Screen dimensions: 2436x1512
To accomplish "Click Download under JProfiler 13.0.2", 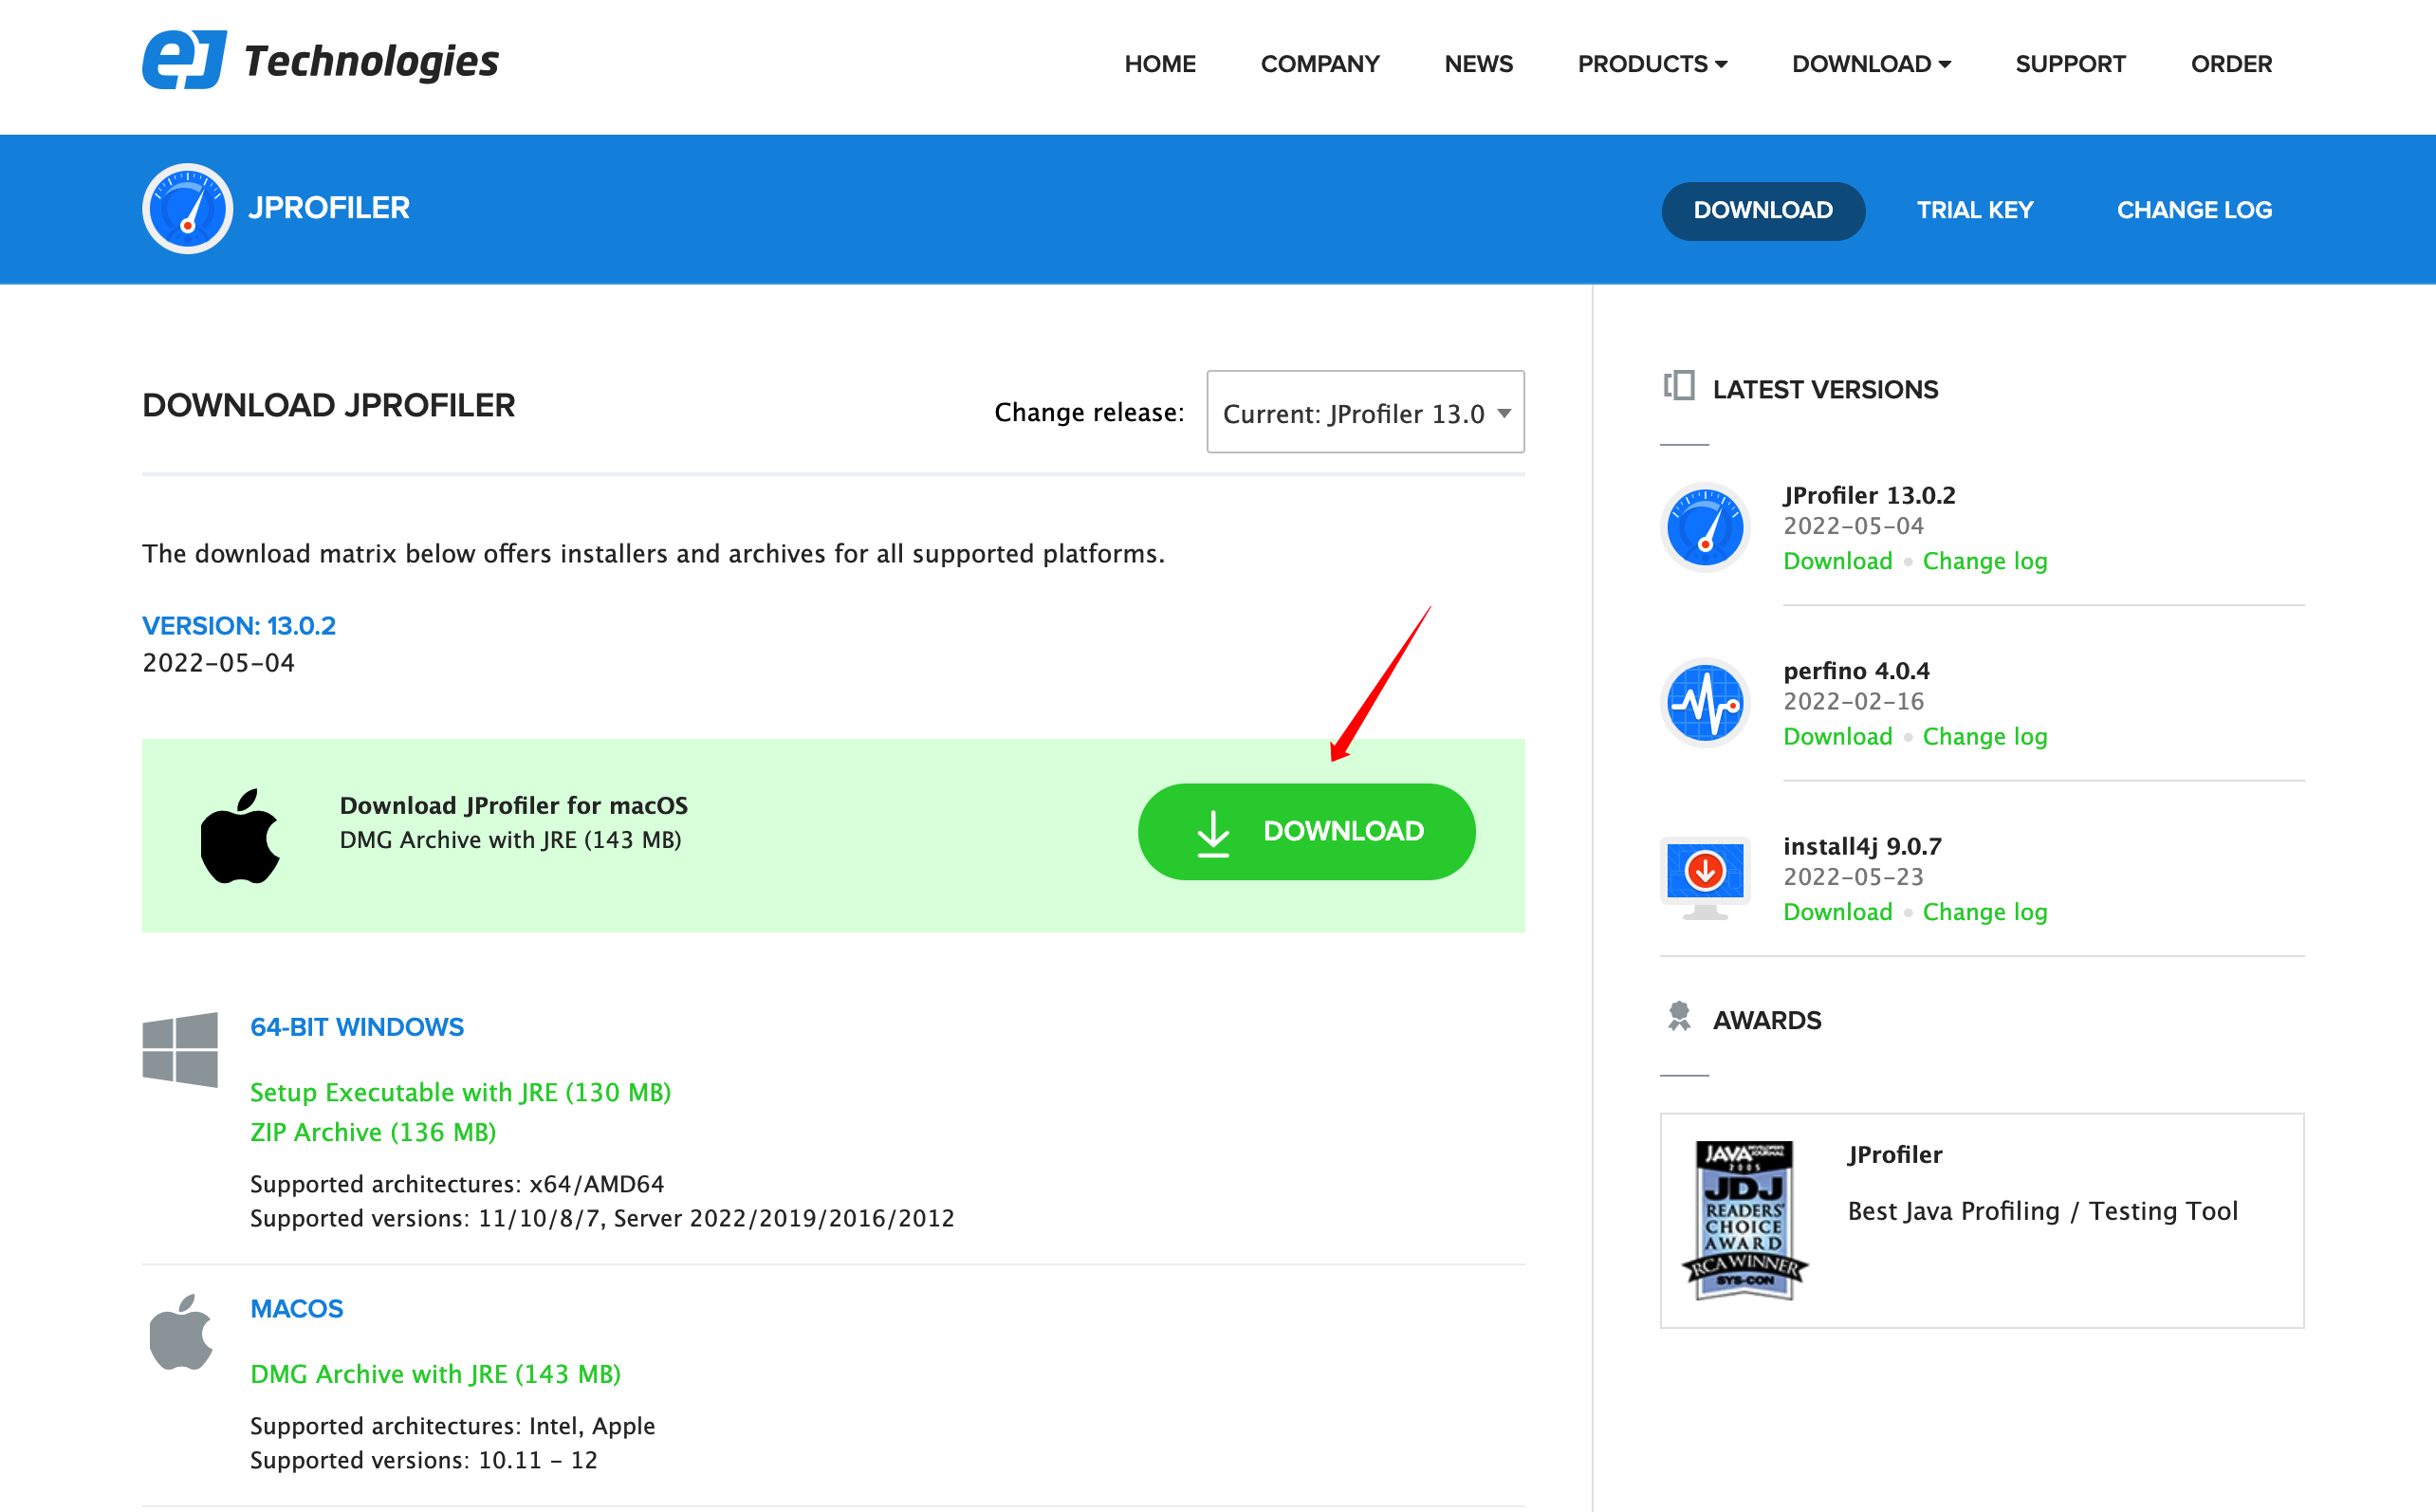I will point(1838,561).
